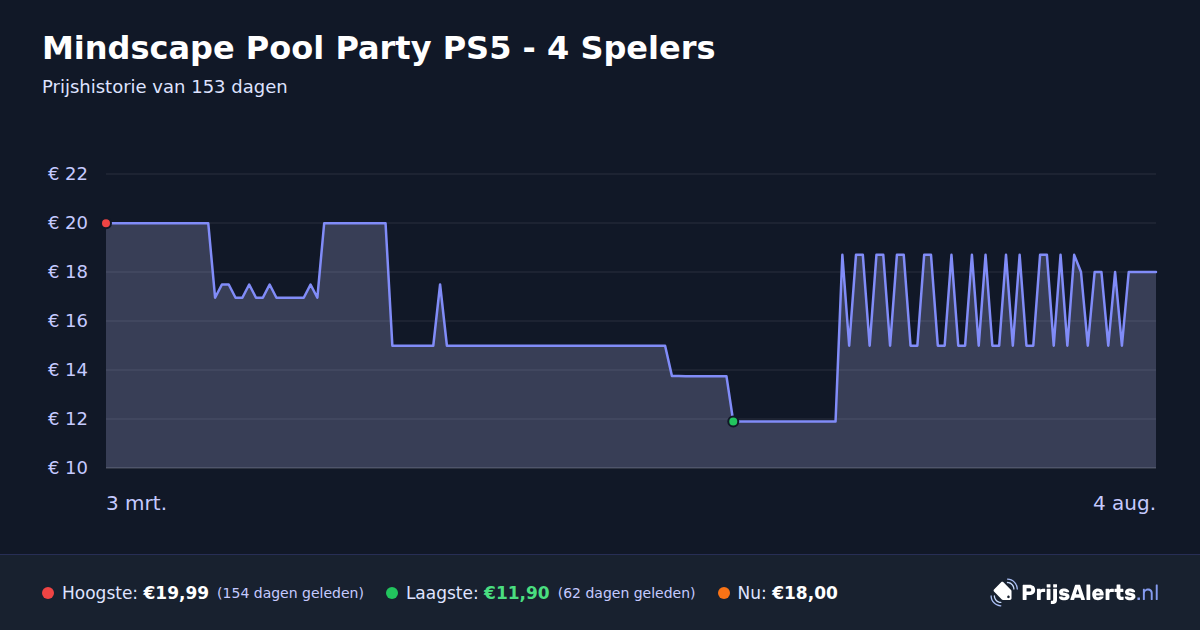1200x630 pixels.
Task: Click the € 14 axis label
Action: 68,370
